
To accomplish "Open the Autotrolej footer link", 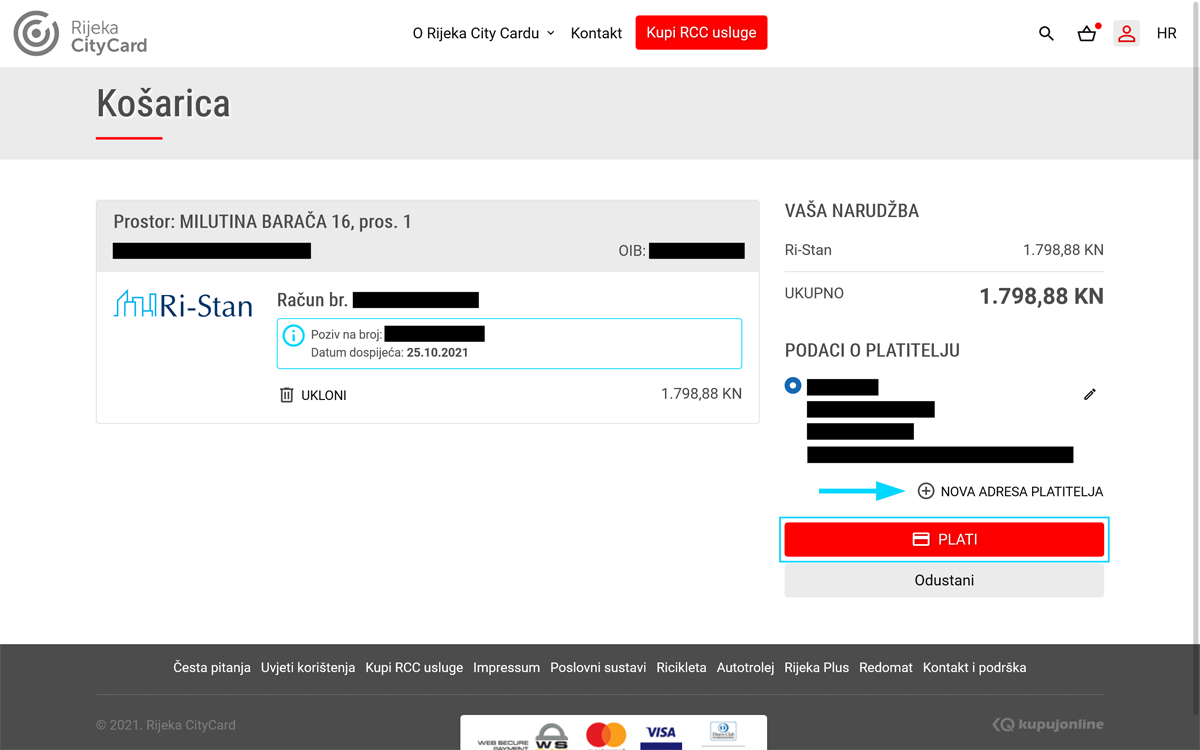I will [x=746, y=667].
